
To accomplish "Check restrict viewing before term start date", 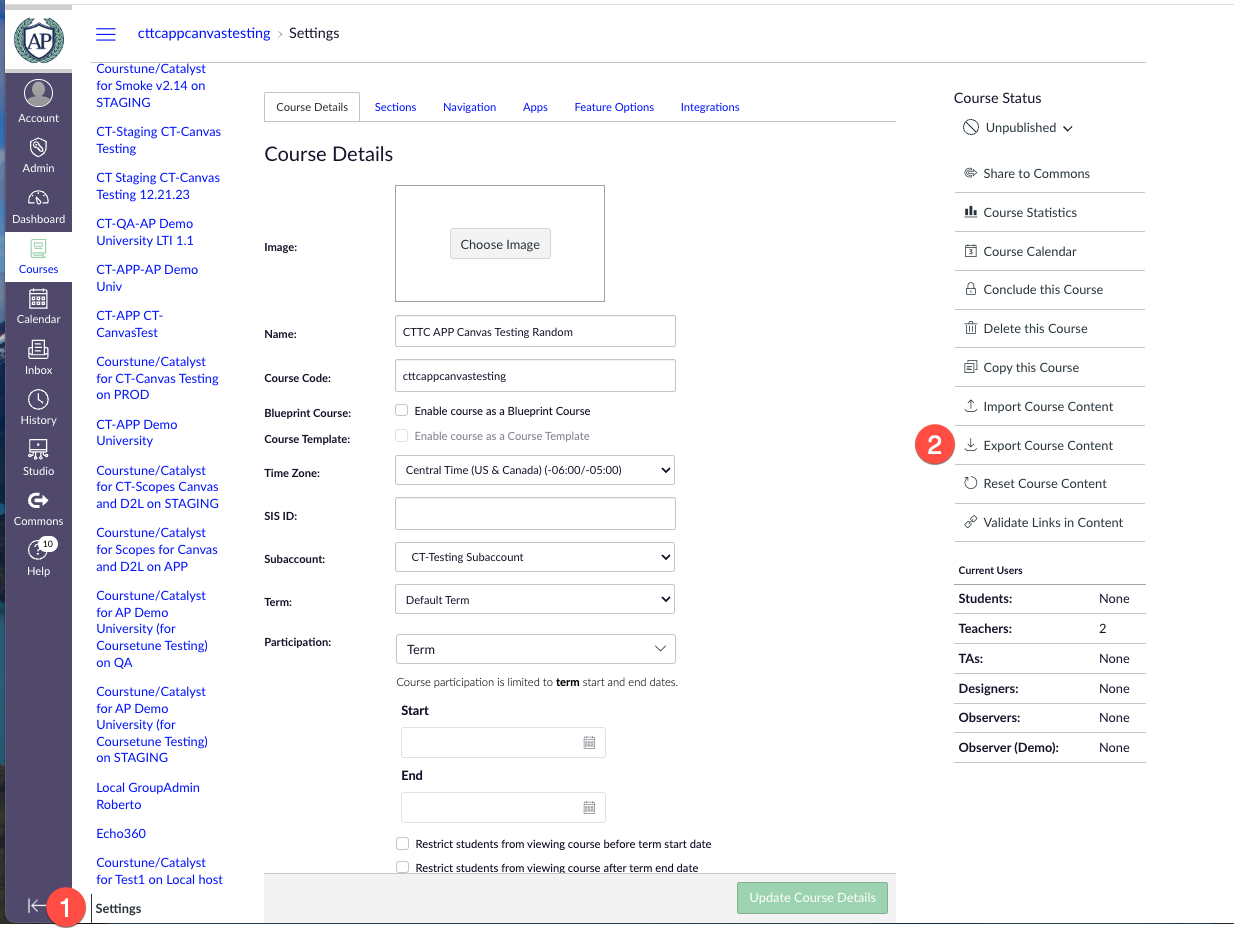I will pyautogui.click(x=403, y=844).
